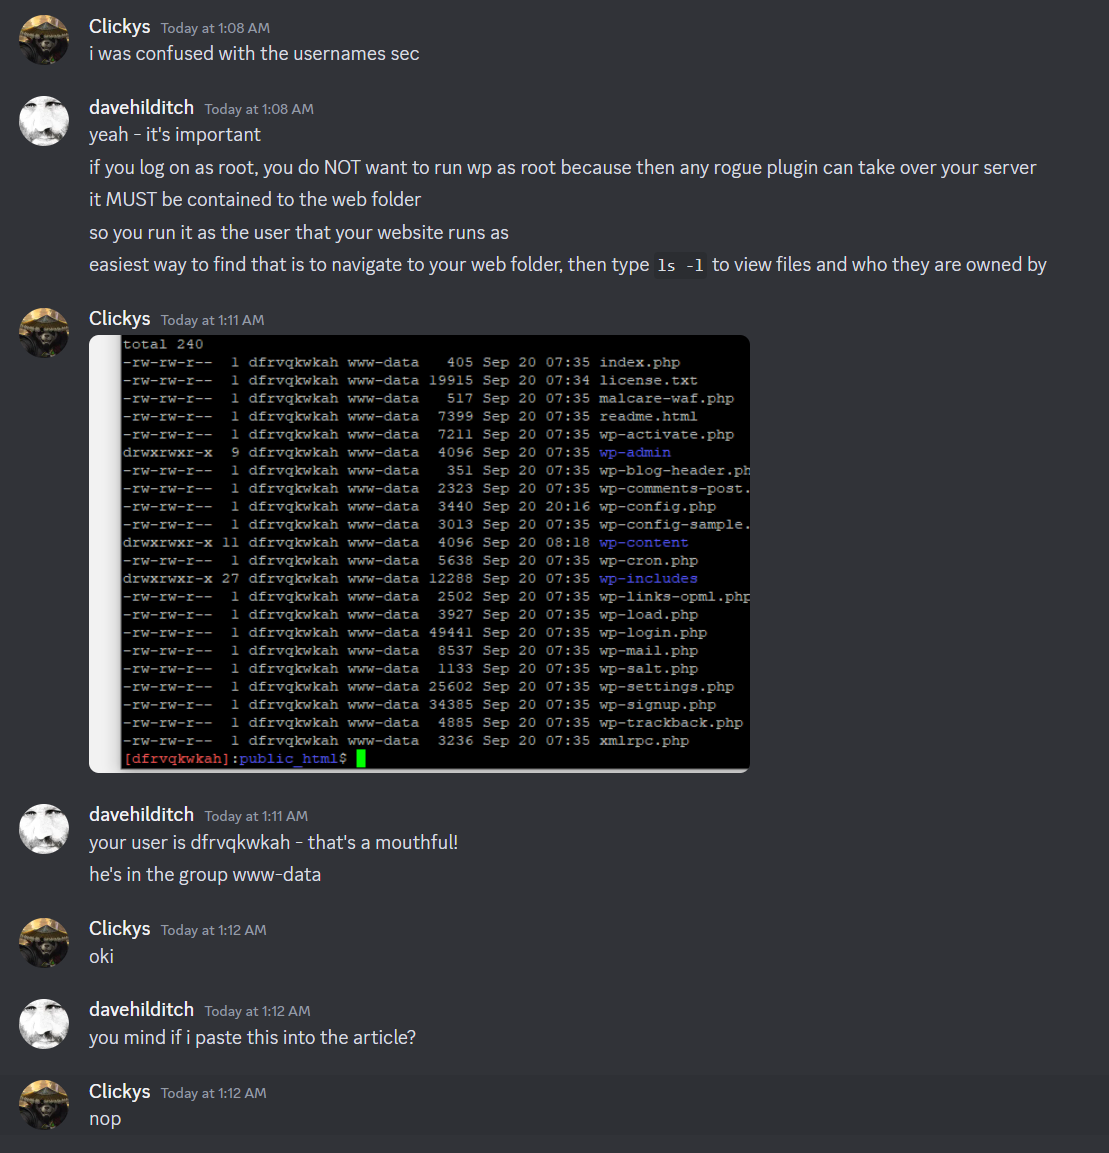This screenshot has height=1153, width=1109.
Task: Click Clickys username above 'nop'
Action: coord(119,1092)
